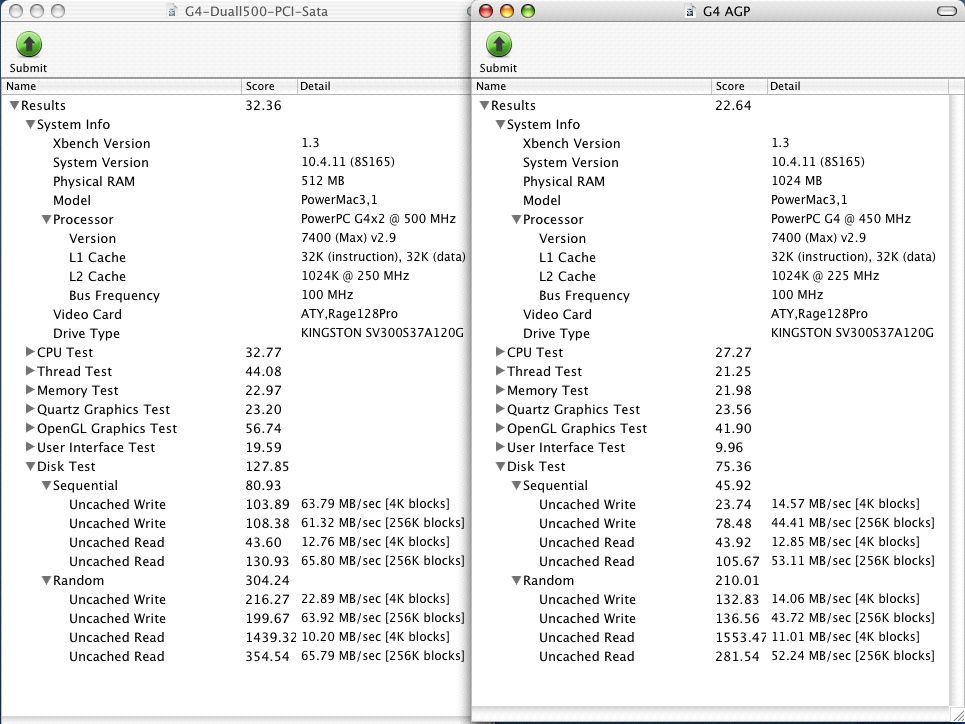
Task: Select Bus Frequency row in G4 AGP window
Action: tap(711, 296)
